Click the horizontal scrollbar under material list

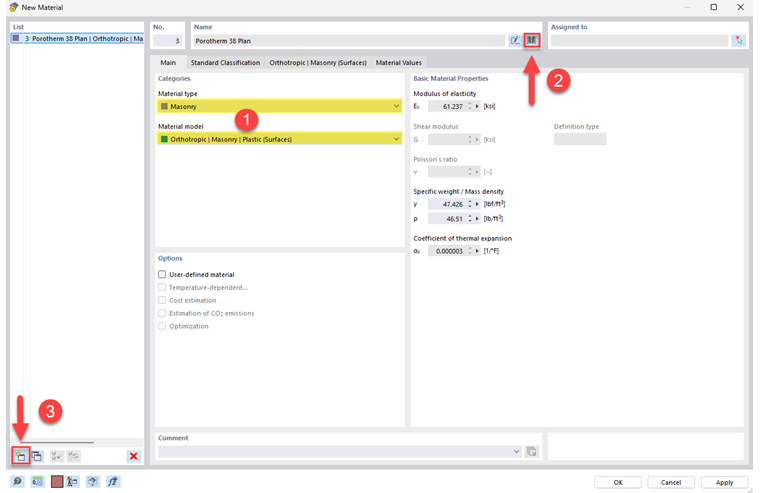(x=57, y=442)
